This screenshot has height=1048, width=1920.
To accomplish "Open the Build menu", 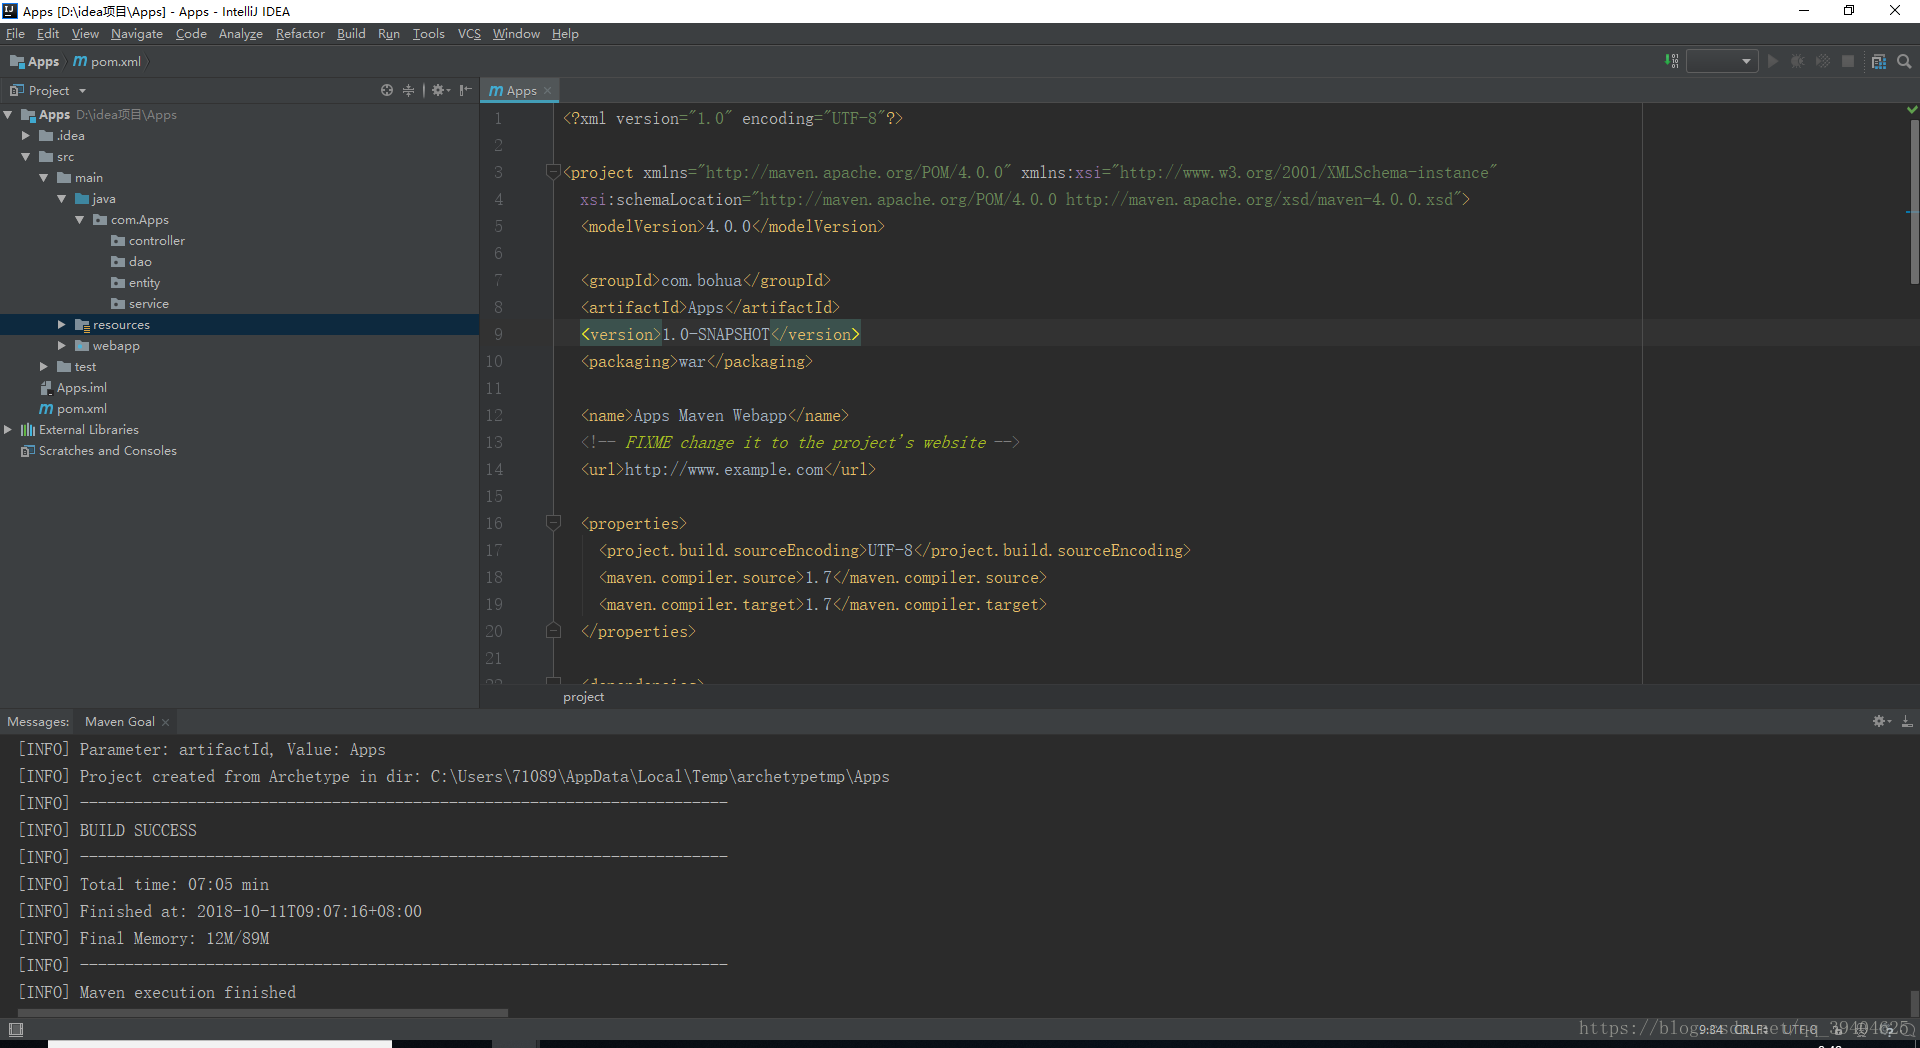I will point(351,34).
